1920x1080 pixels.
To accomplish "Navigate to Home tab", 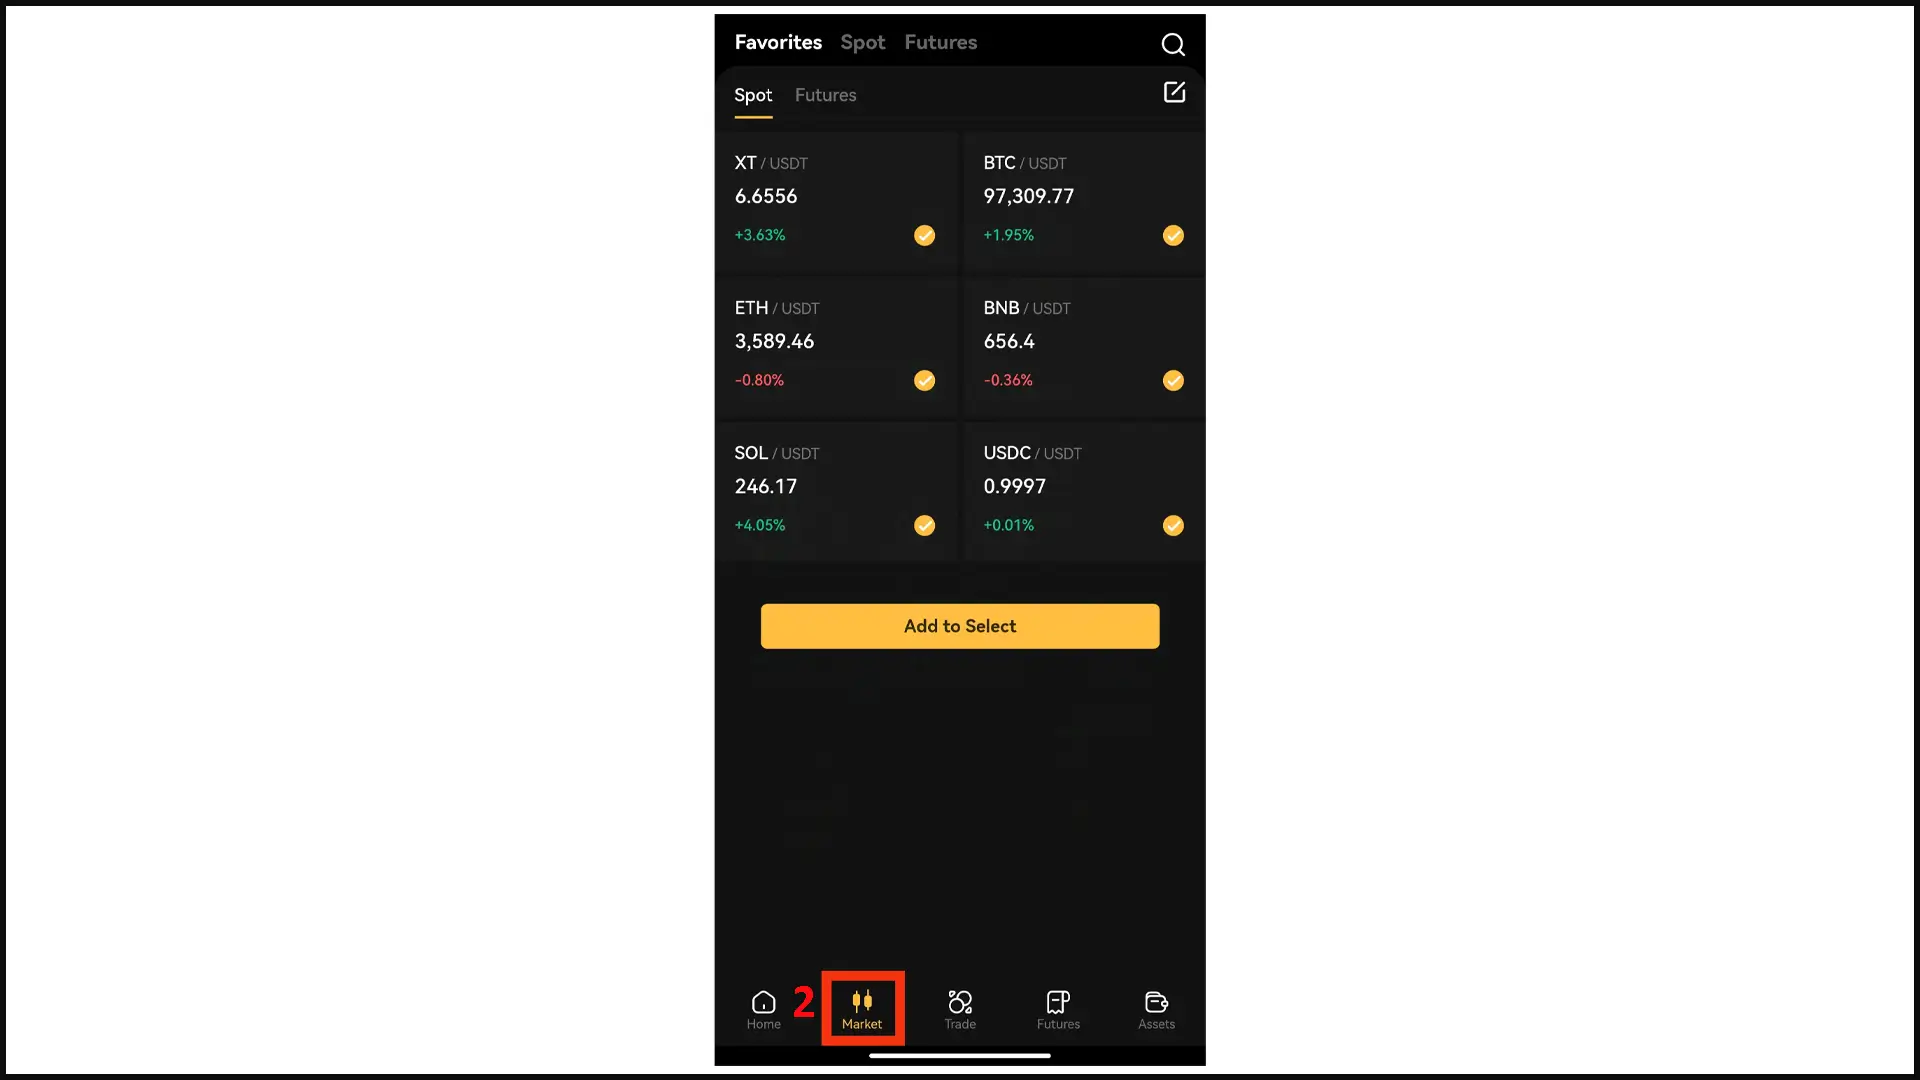I will tap(764, 1009).
